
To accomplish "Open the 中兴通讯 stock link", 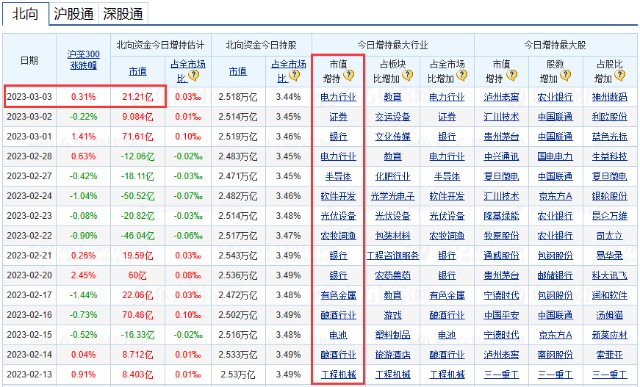I will [501, 156].
